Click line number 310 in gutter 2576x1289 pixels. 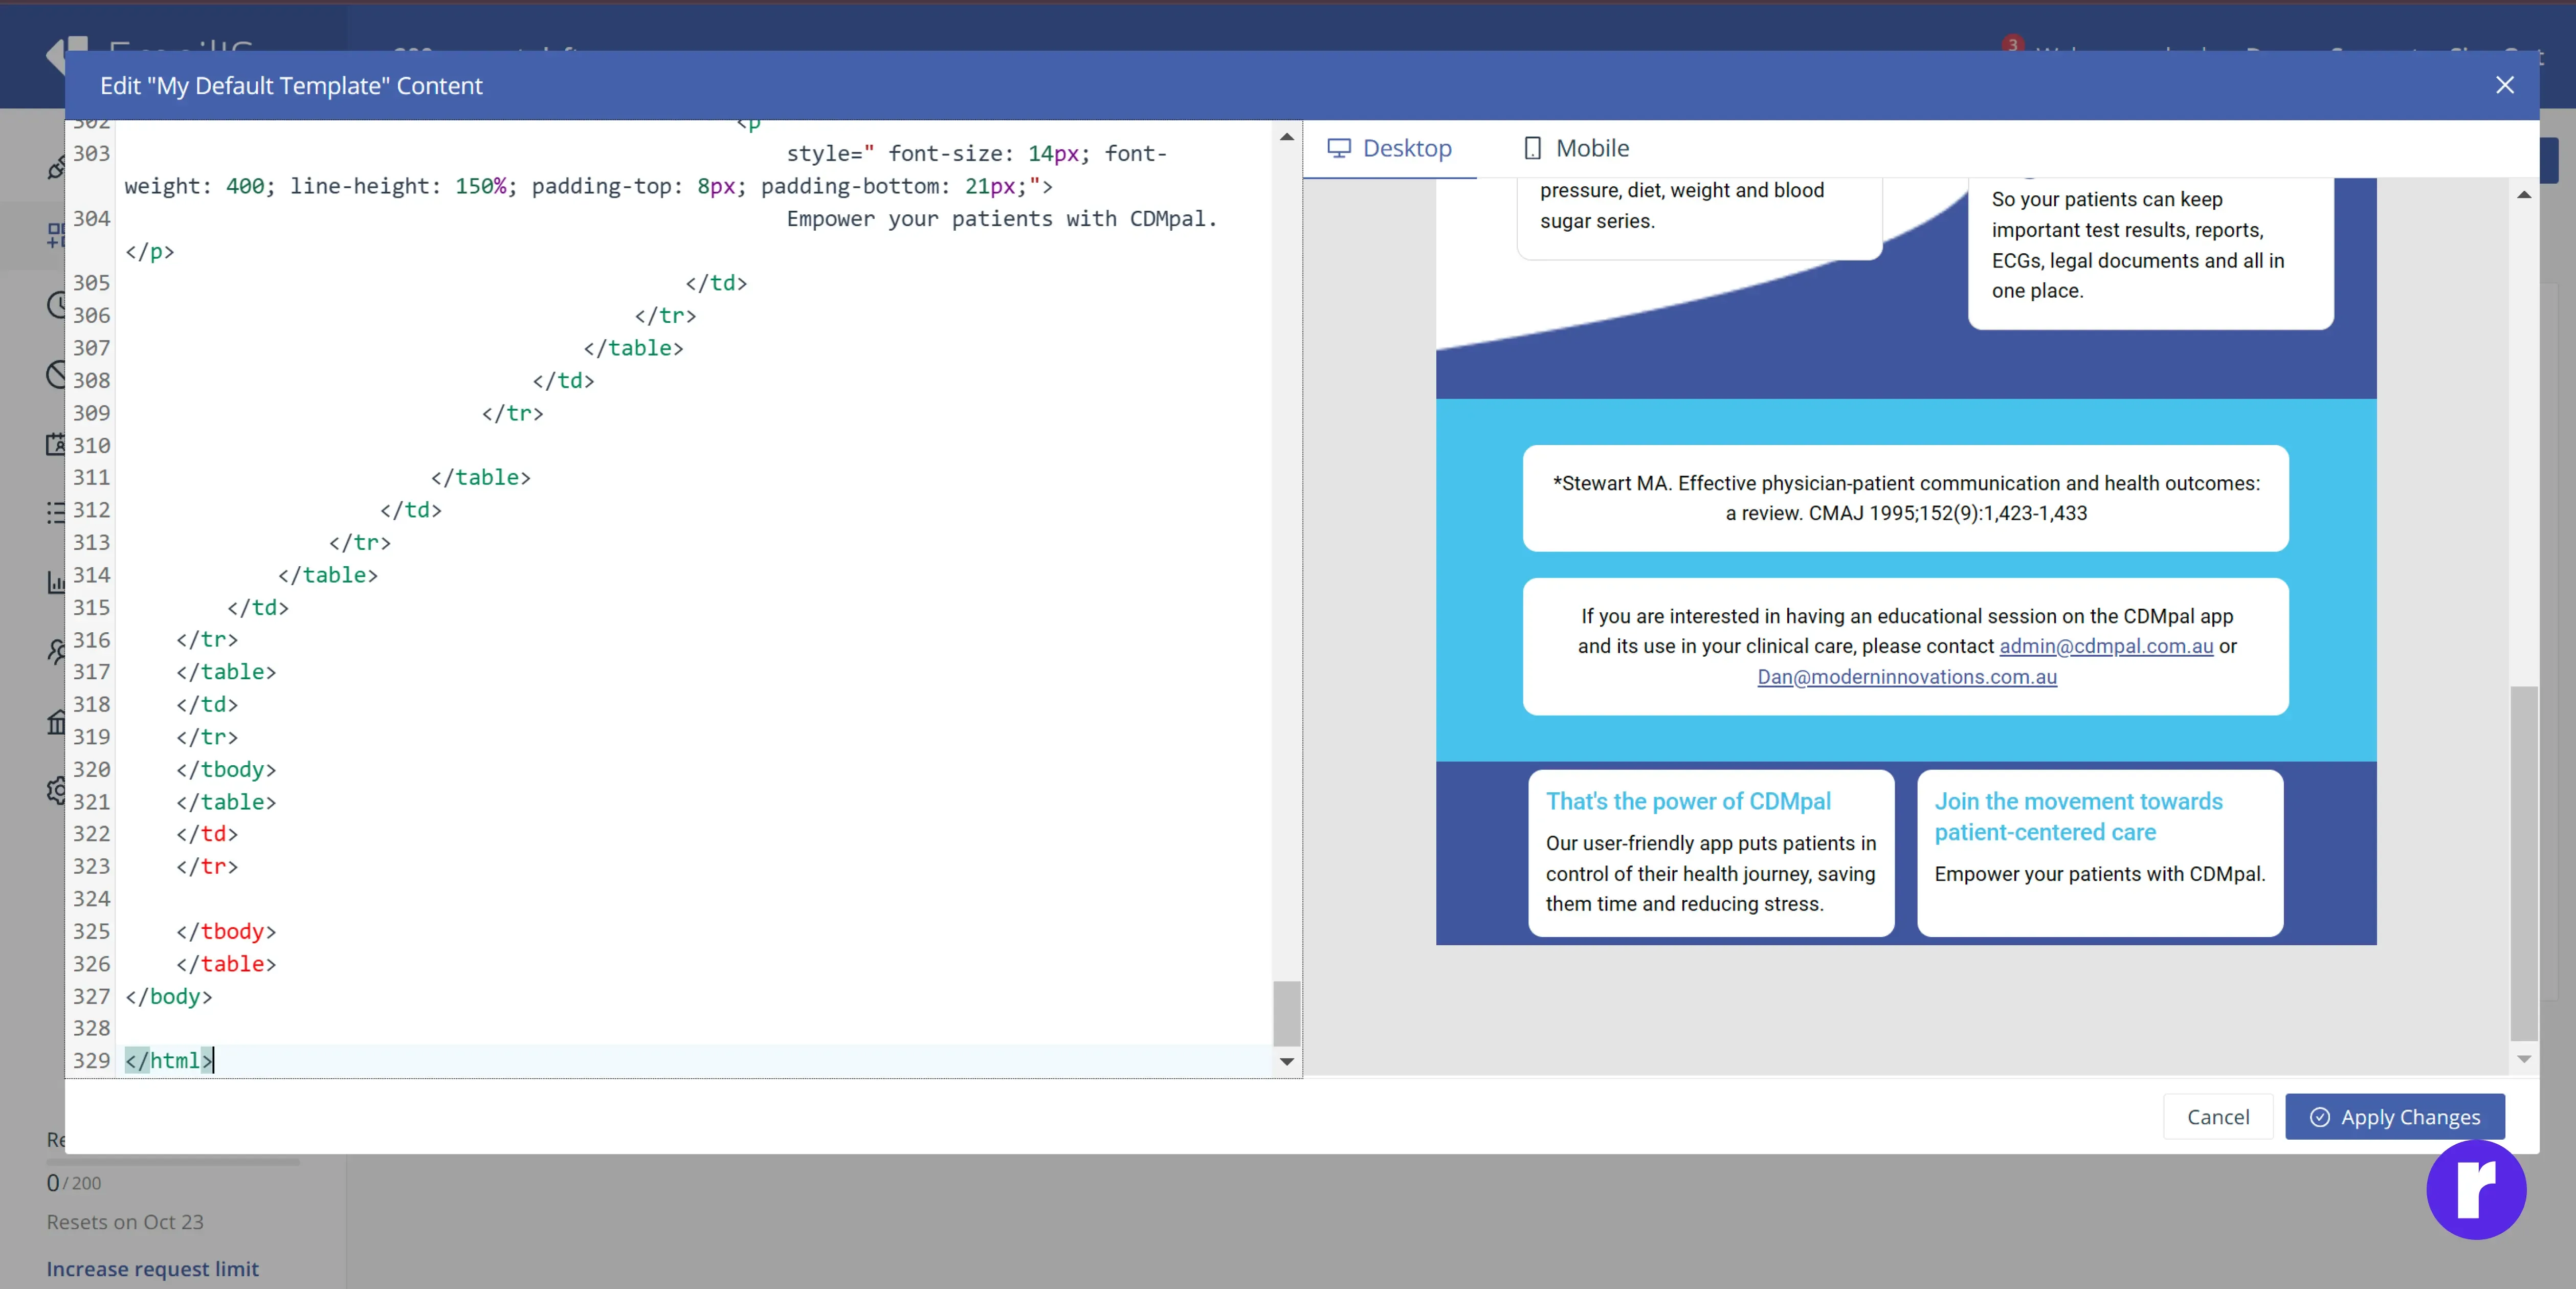click(91, 445)
